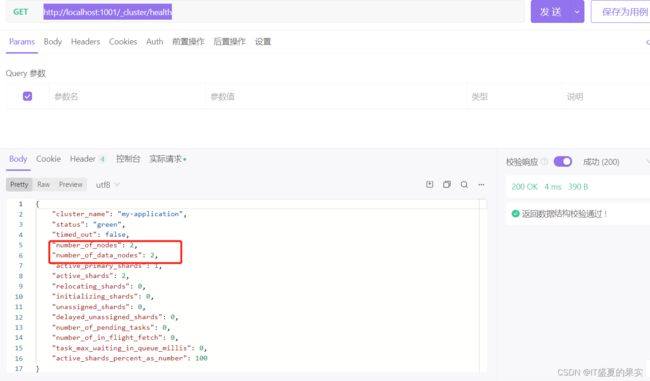The width and height of the screenshot is (650, 381).
Task: Open the Send button dropdown arrow
Action: [577, 12]
